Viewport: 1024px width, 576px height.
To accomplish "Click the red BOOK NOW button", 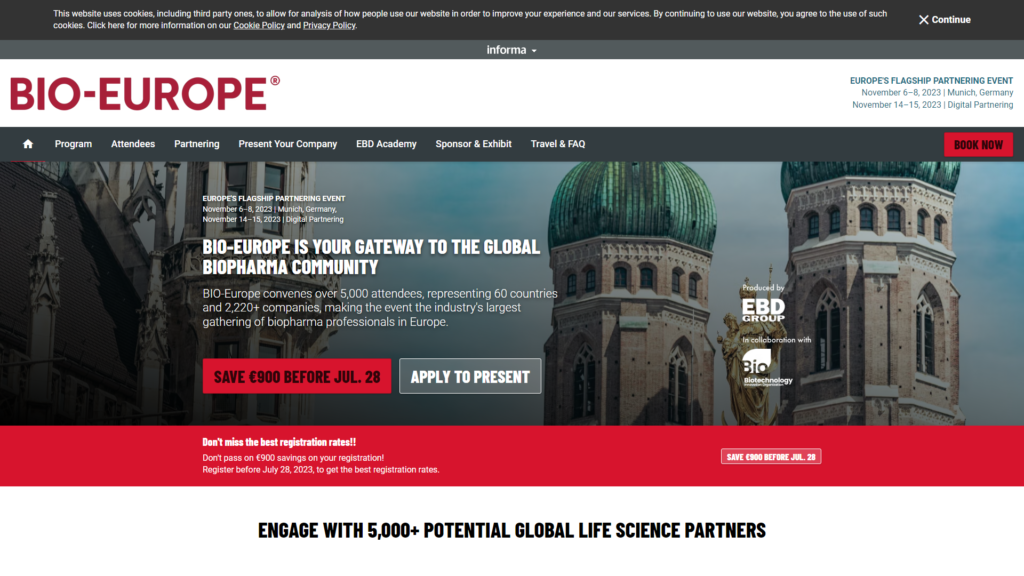I will pos(978,144).
